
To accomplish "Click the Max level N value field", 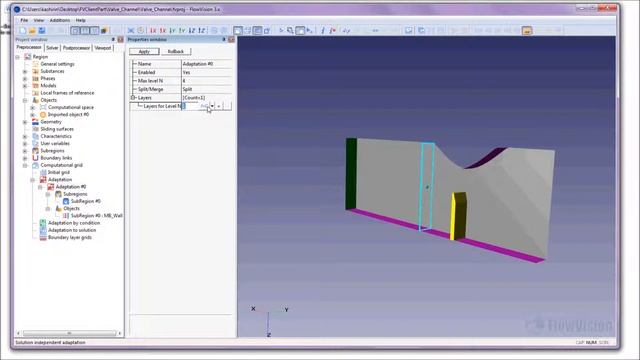I will (x=207, y=81).
